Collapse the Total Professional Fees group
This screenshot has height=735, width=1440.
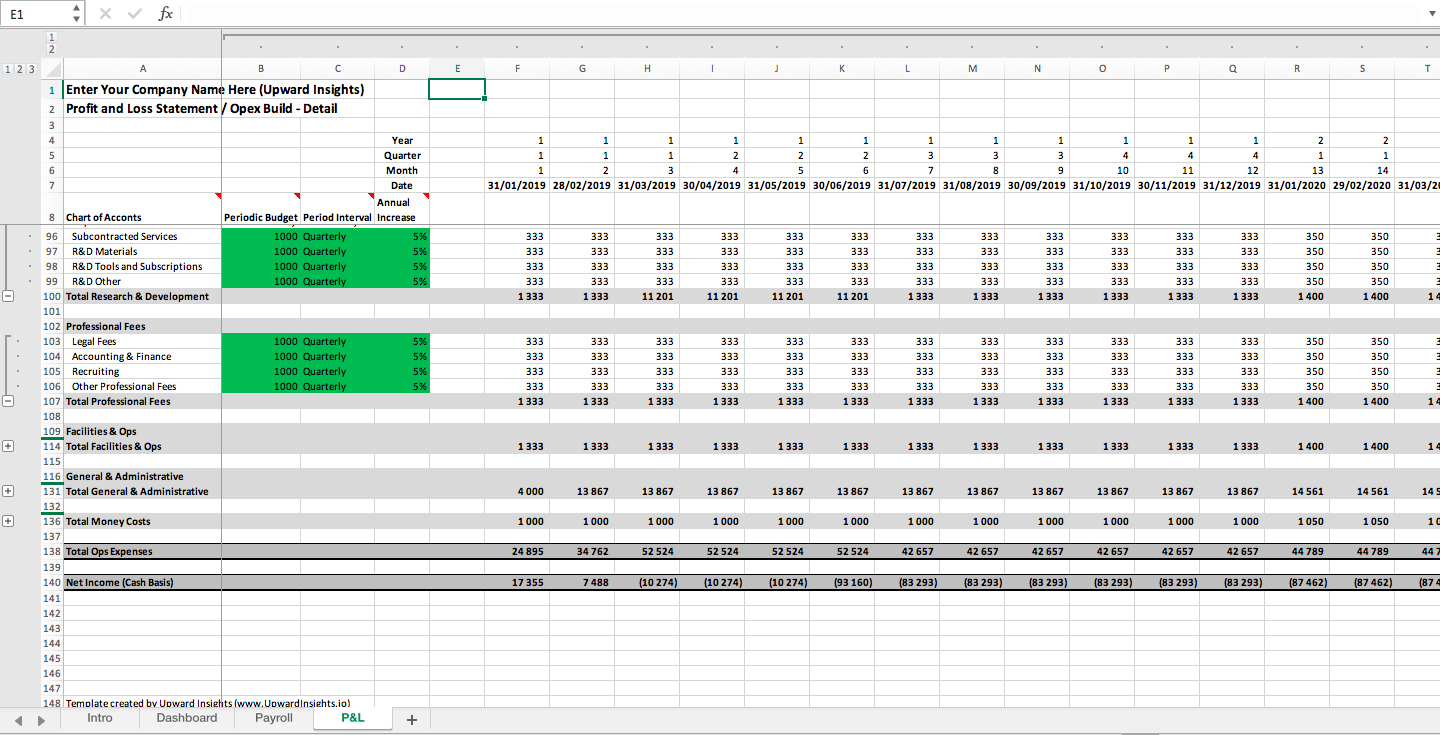[9, 401]
